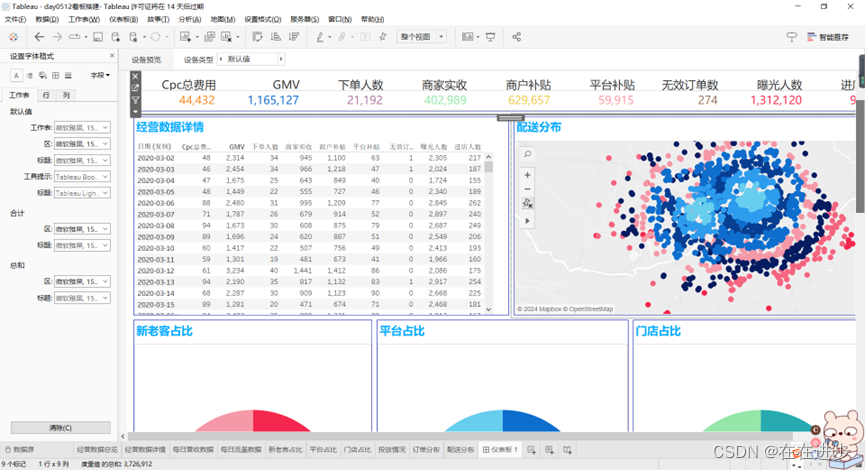
Task: Click the share icon in toolbar
Action: pos(516,37)
